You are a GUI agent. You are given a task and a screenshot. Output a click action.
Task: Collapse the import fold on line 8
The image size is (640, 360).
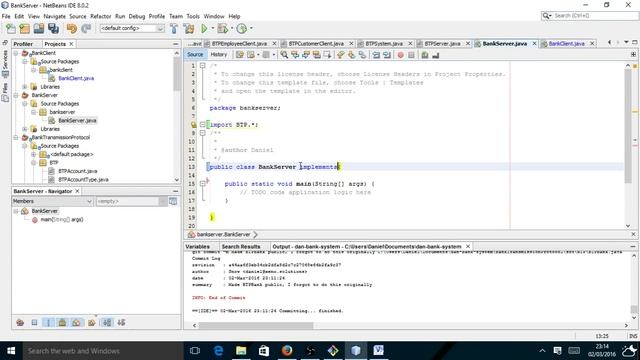click(202, 124)
